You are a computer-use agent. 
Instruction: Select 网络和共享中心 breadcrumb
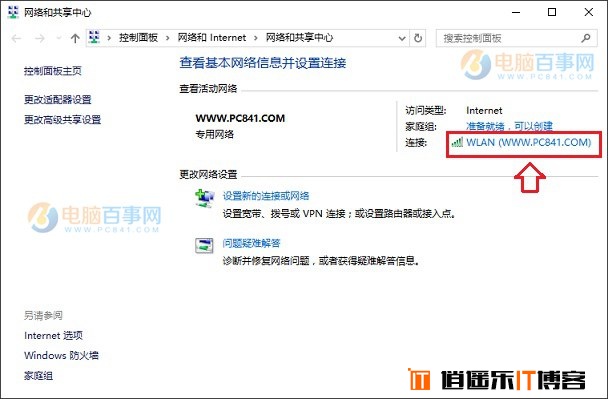click(x=299, y=38)
